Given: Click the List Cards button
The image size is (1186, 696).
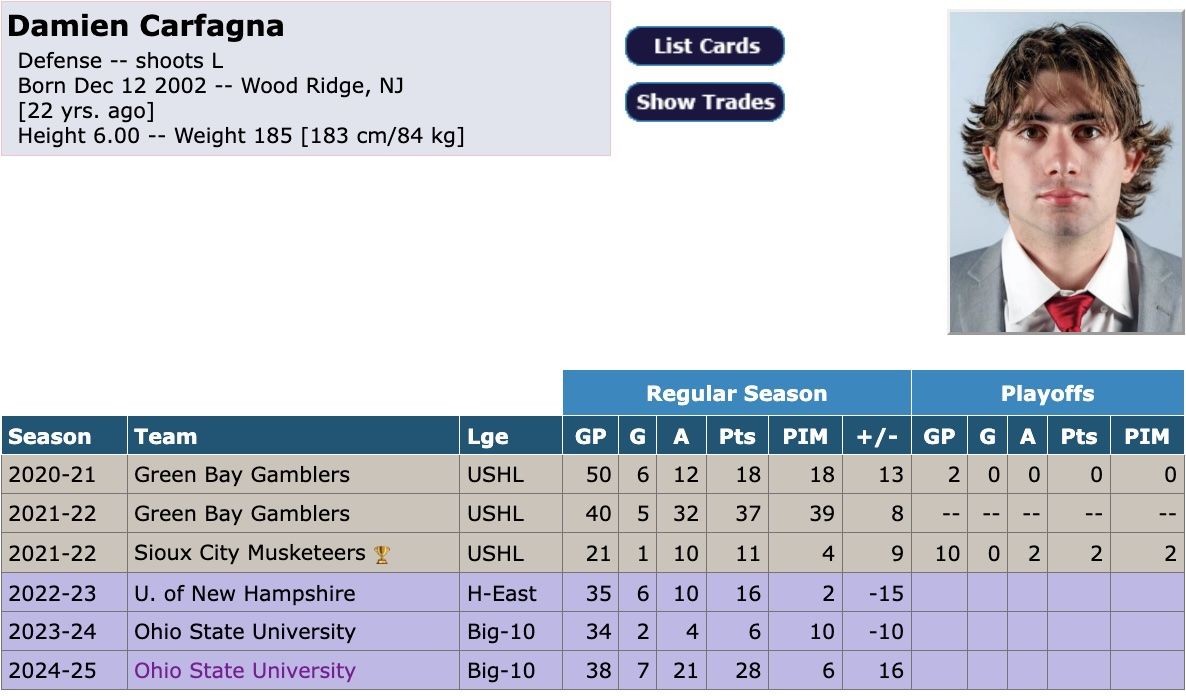Looking at the screenshot, I should tap(705, 46).
